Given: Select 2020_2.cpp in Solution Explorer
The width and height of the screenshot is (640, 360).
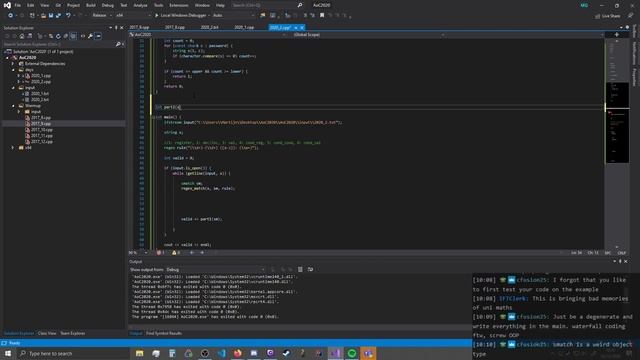Looking at the screenshot, I should coord(41,82).
